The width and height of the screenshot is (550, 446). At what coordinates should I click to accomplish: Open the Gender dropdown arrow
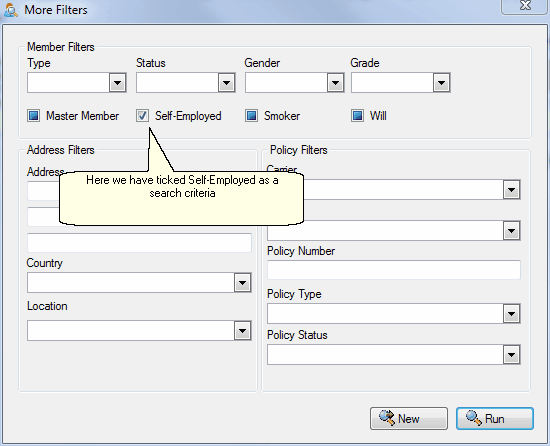pos(335,83)
